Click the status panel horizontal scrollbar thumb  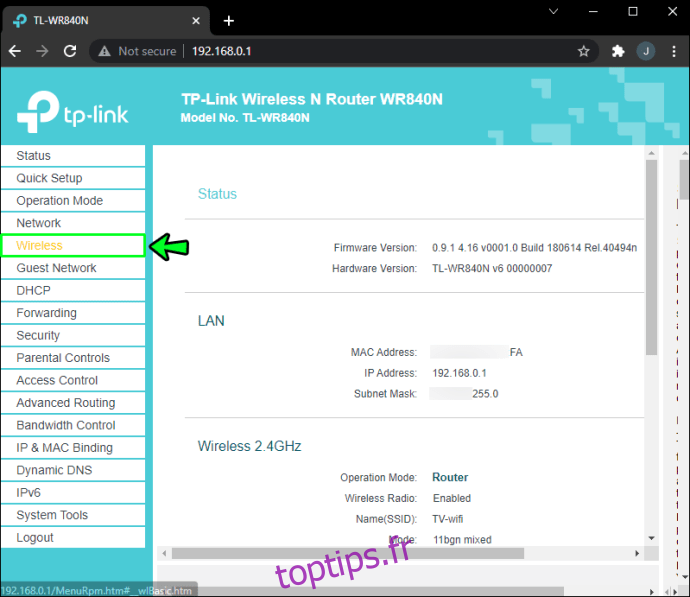click(x=348, y=553)
